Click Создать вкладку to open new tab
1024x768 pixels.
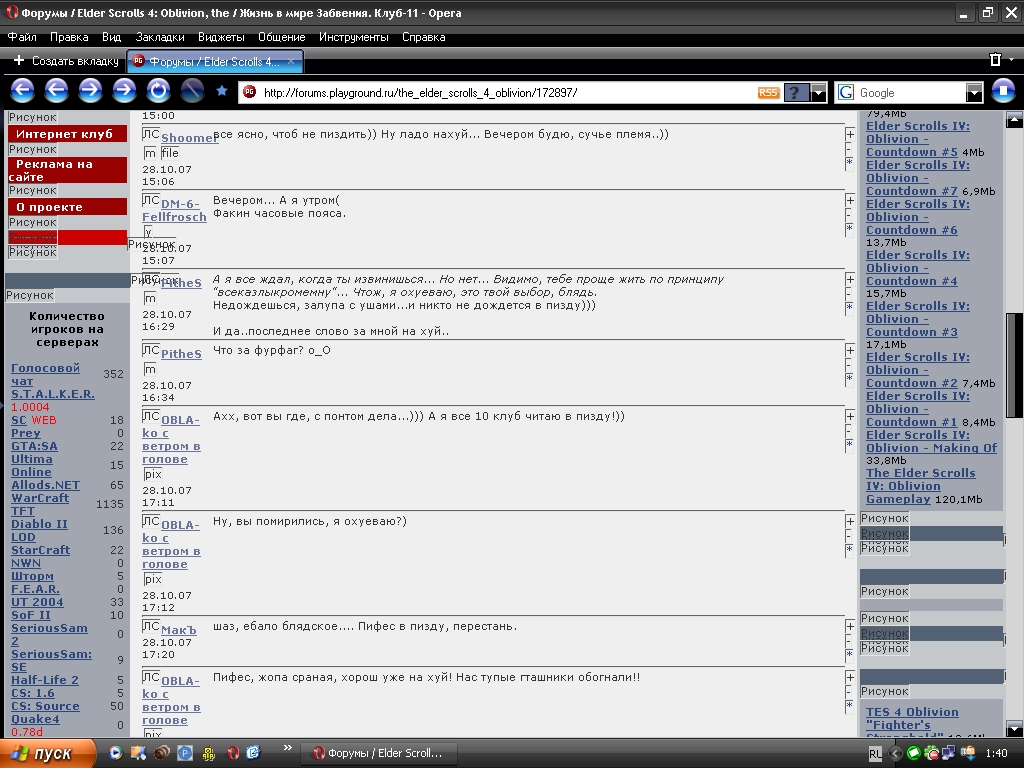66,61
